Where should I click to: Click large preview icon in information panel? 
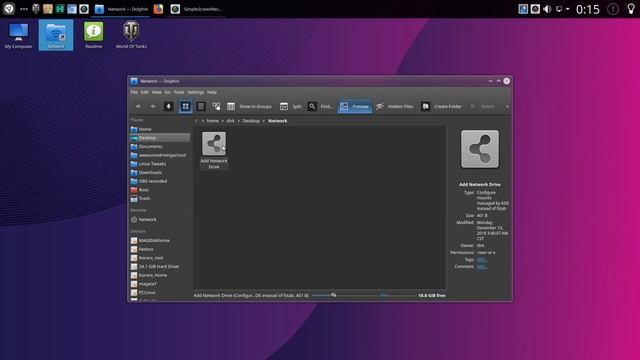(480, 149)
